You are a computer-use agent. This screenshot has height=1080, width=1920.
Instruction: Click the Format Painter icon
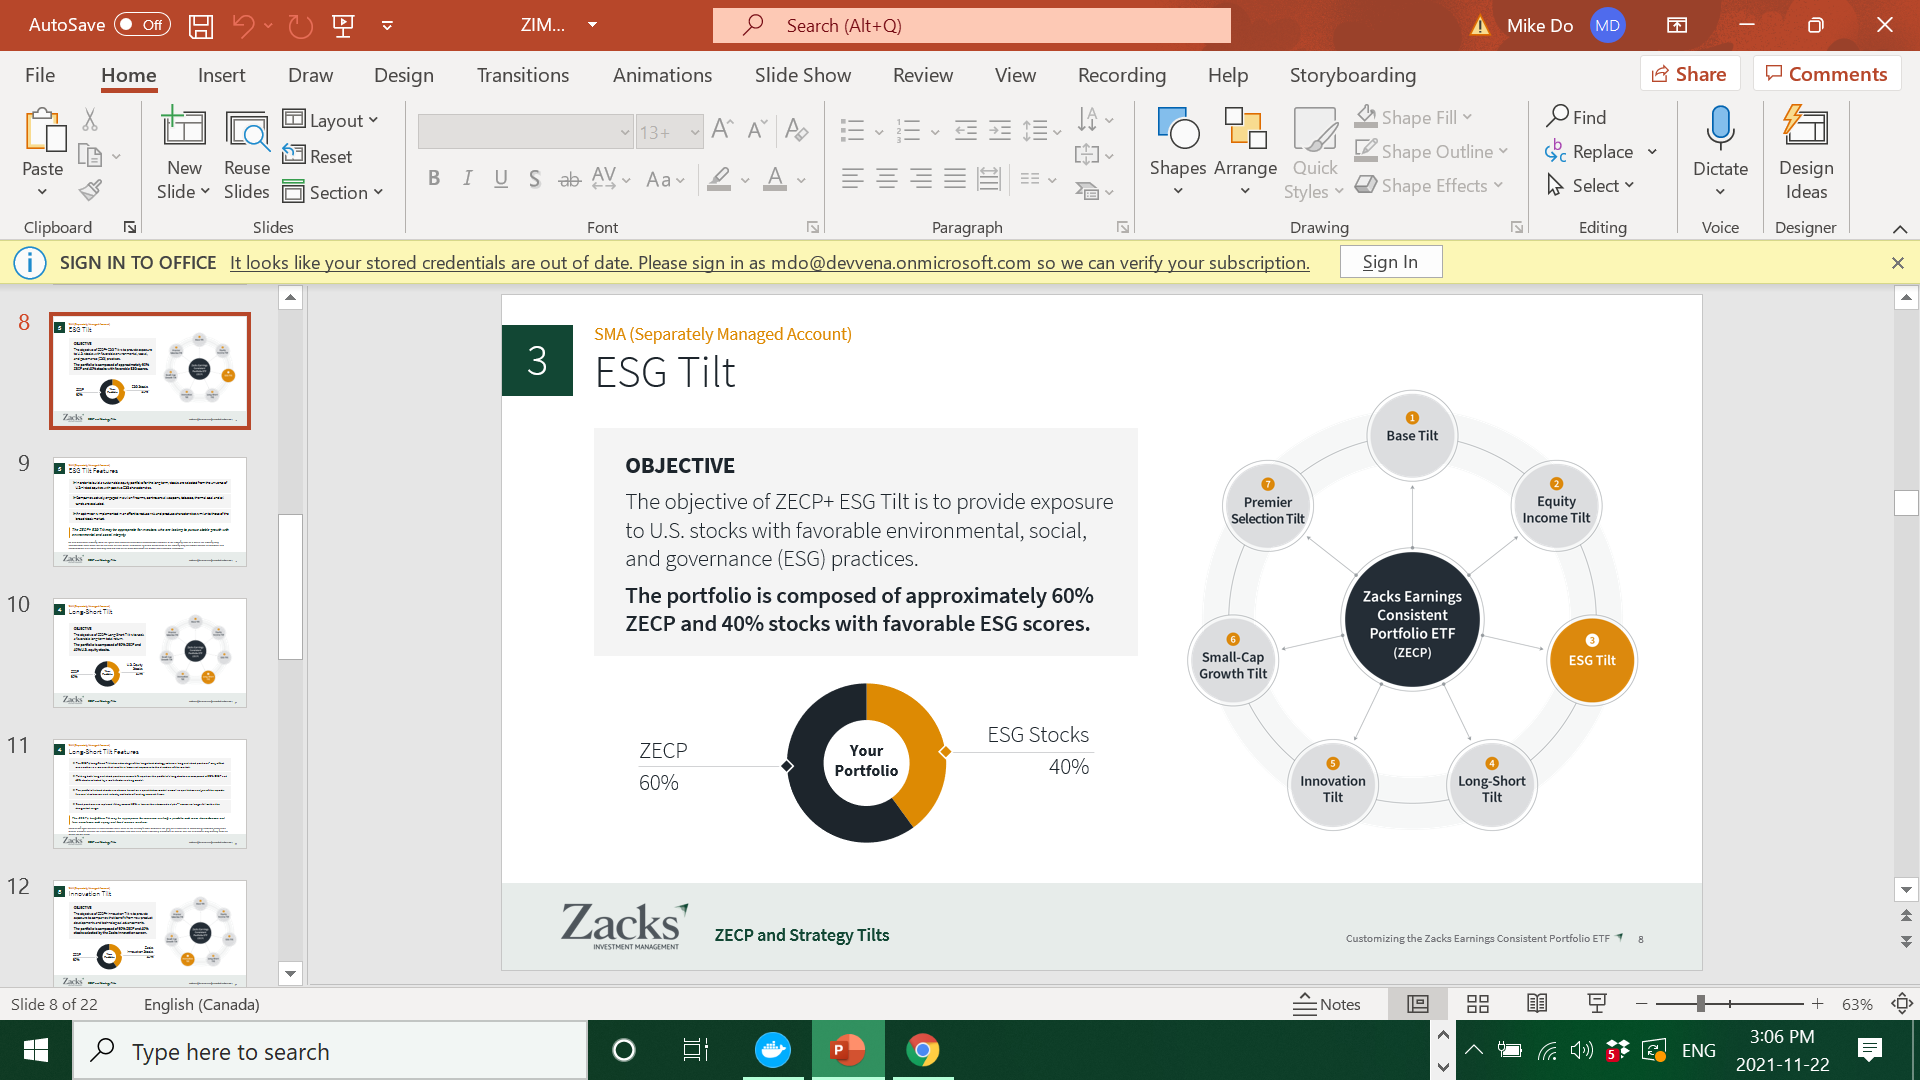[91, 190]
